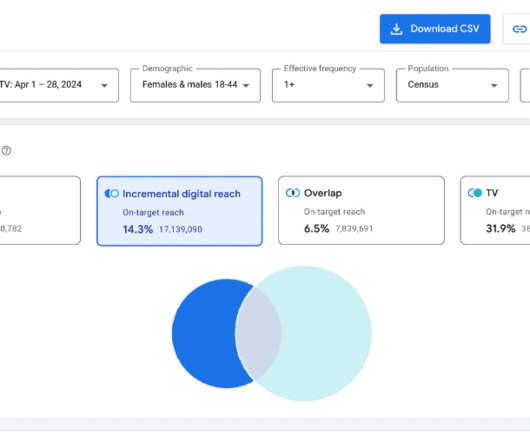
Task: Click the 17,139,090 reach count
Action: (x=180, y=229)
